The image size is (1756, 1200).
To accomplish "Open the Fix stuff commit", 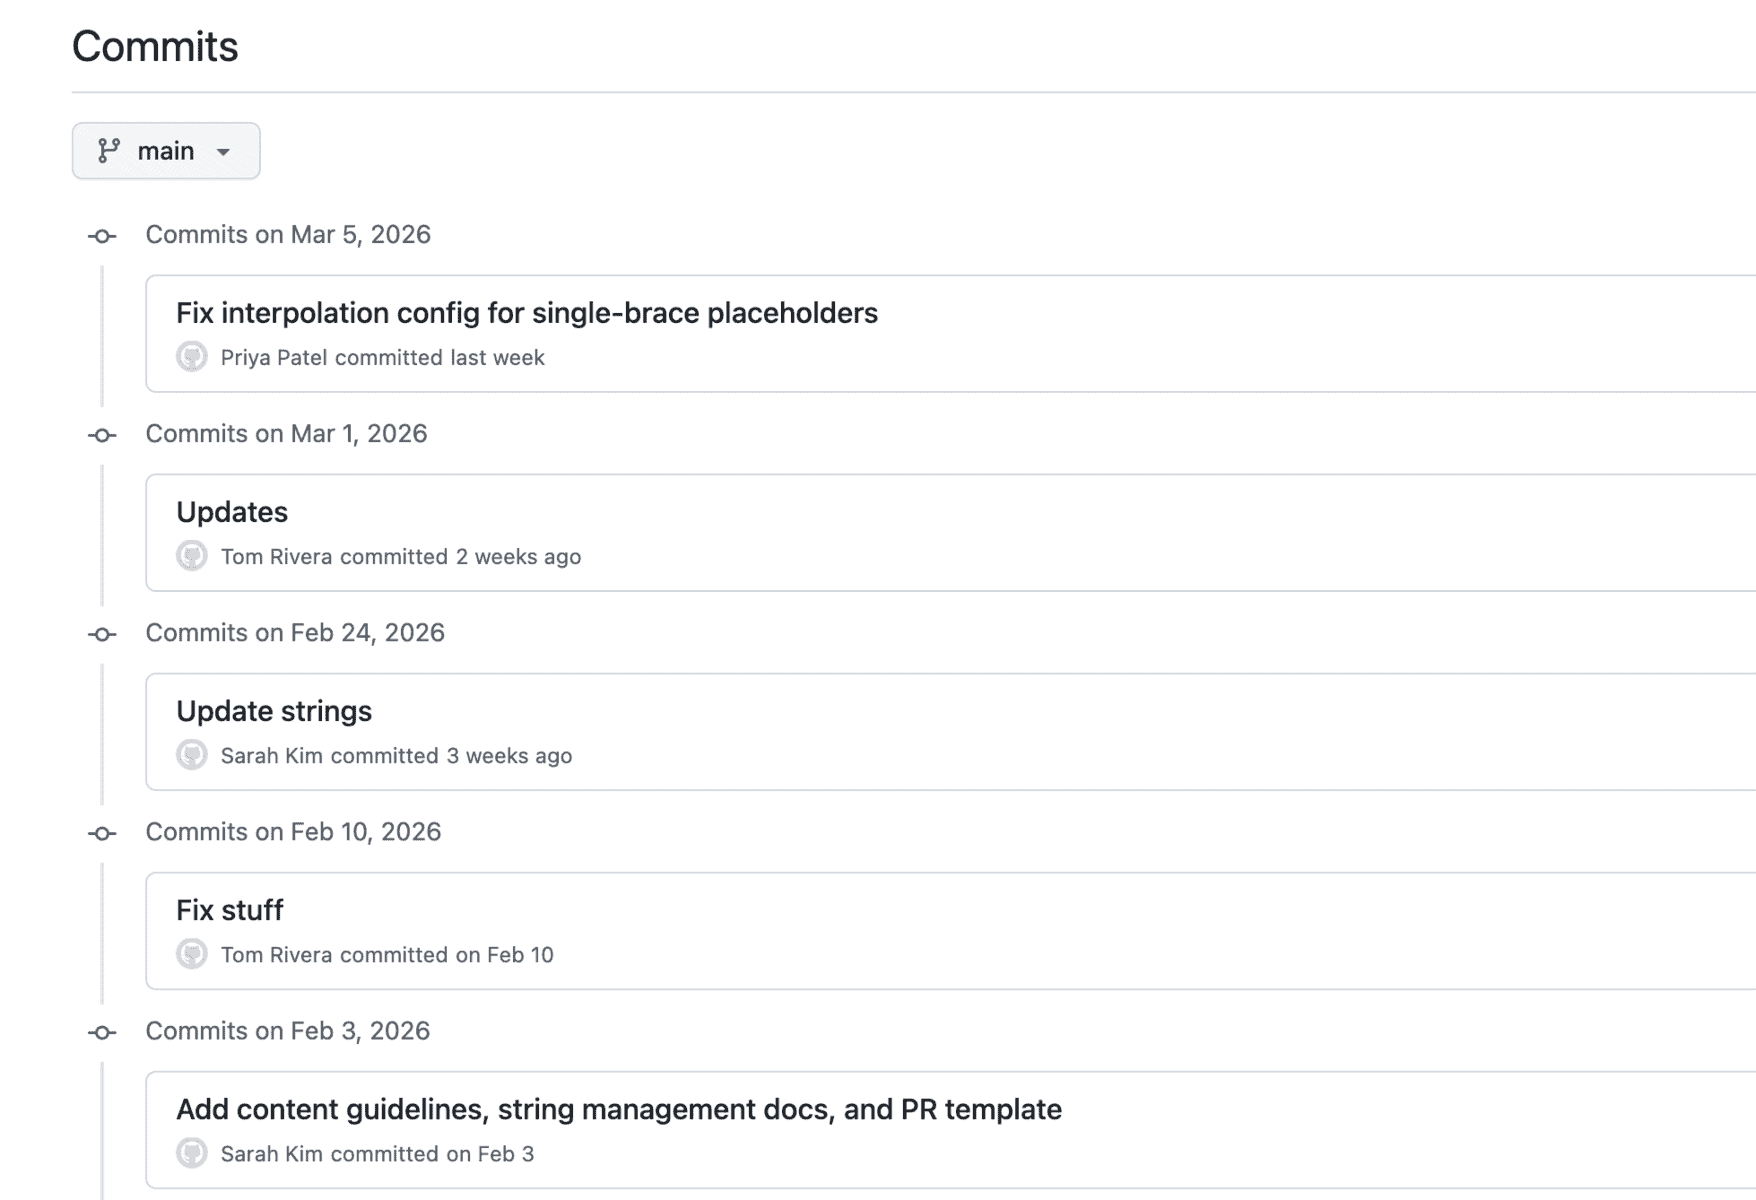I will (229, 909).
